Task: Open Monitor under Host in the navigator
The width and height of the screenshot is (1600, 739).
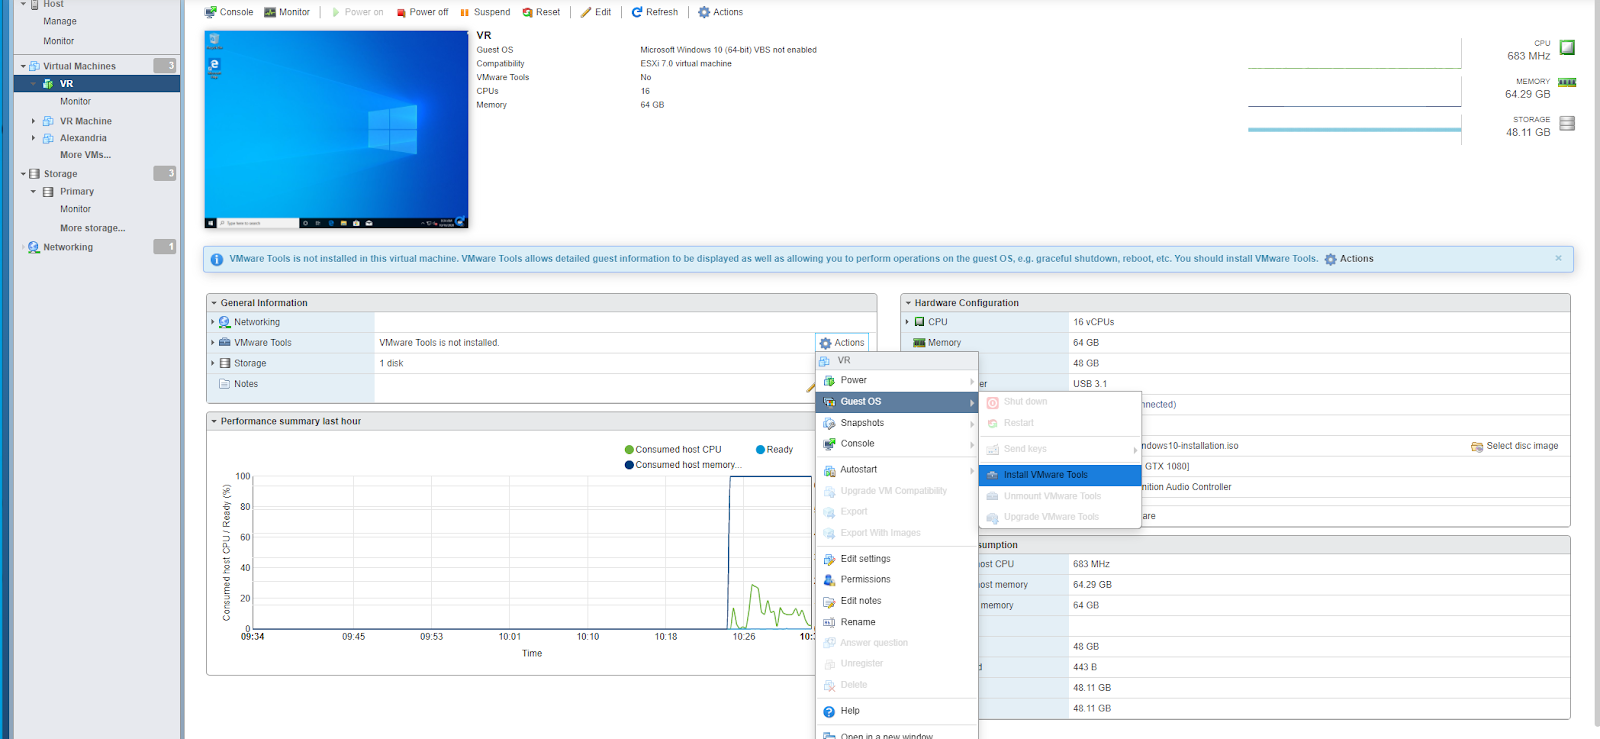Action: pos(59,41)
